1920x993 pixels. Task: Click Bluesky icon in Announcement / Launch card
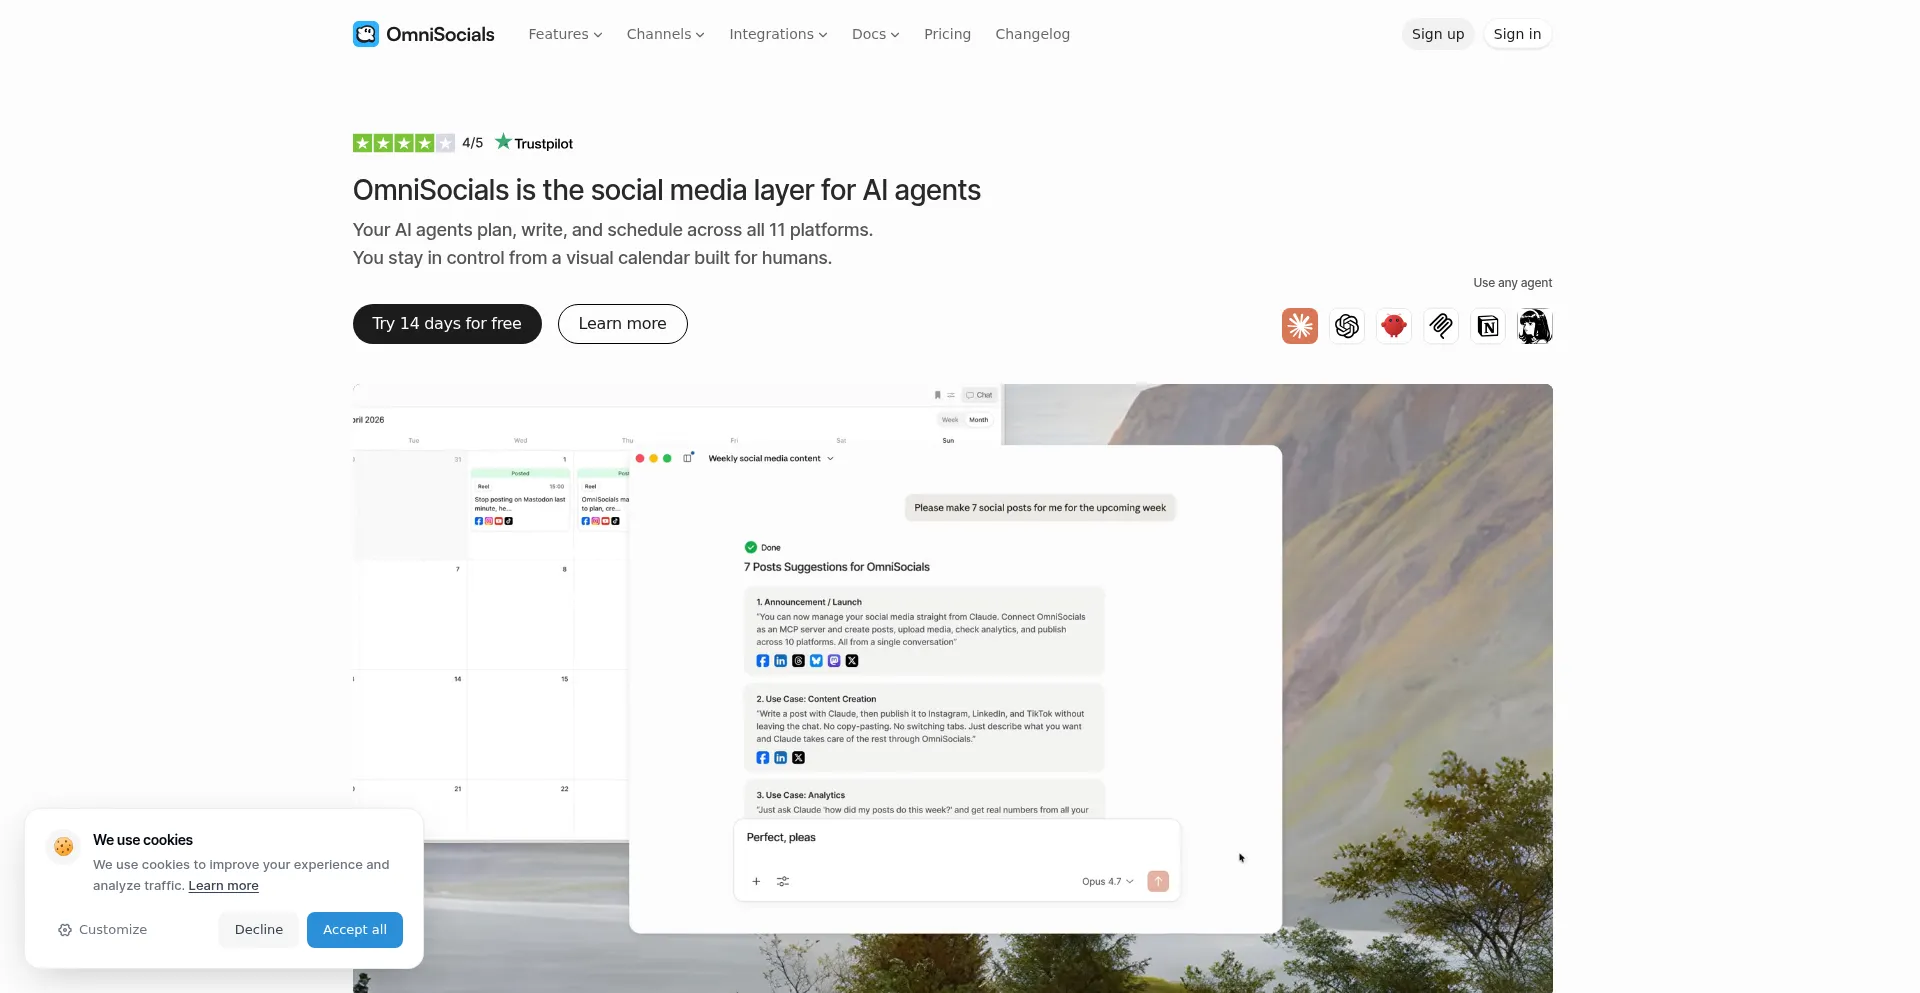coord(816,661)
